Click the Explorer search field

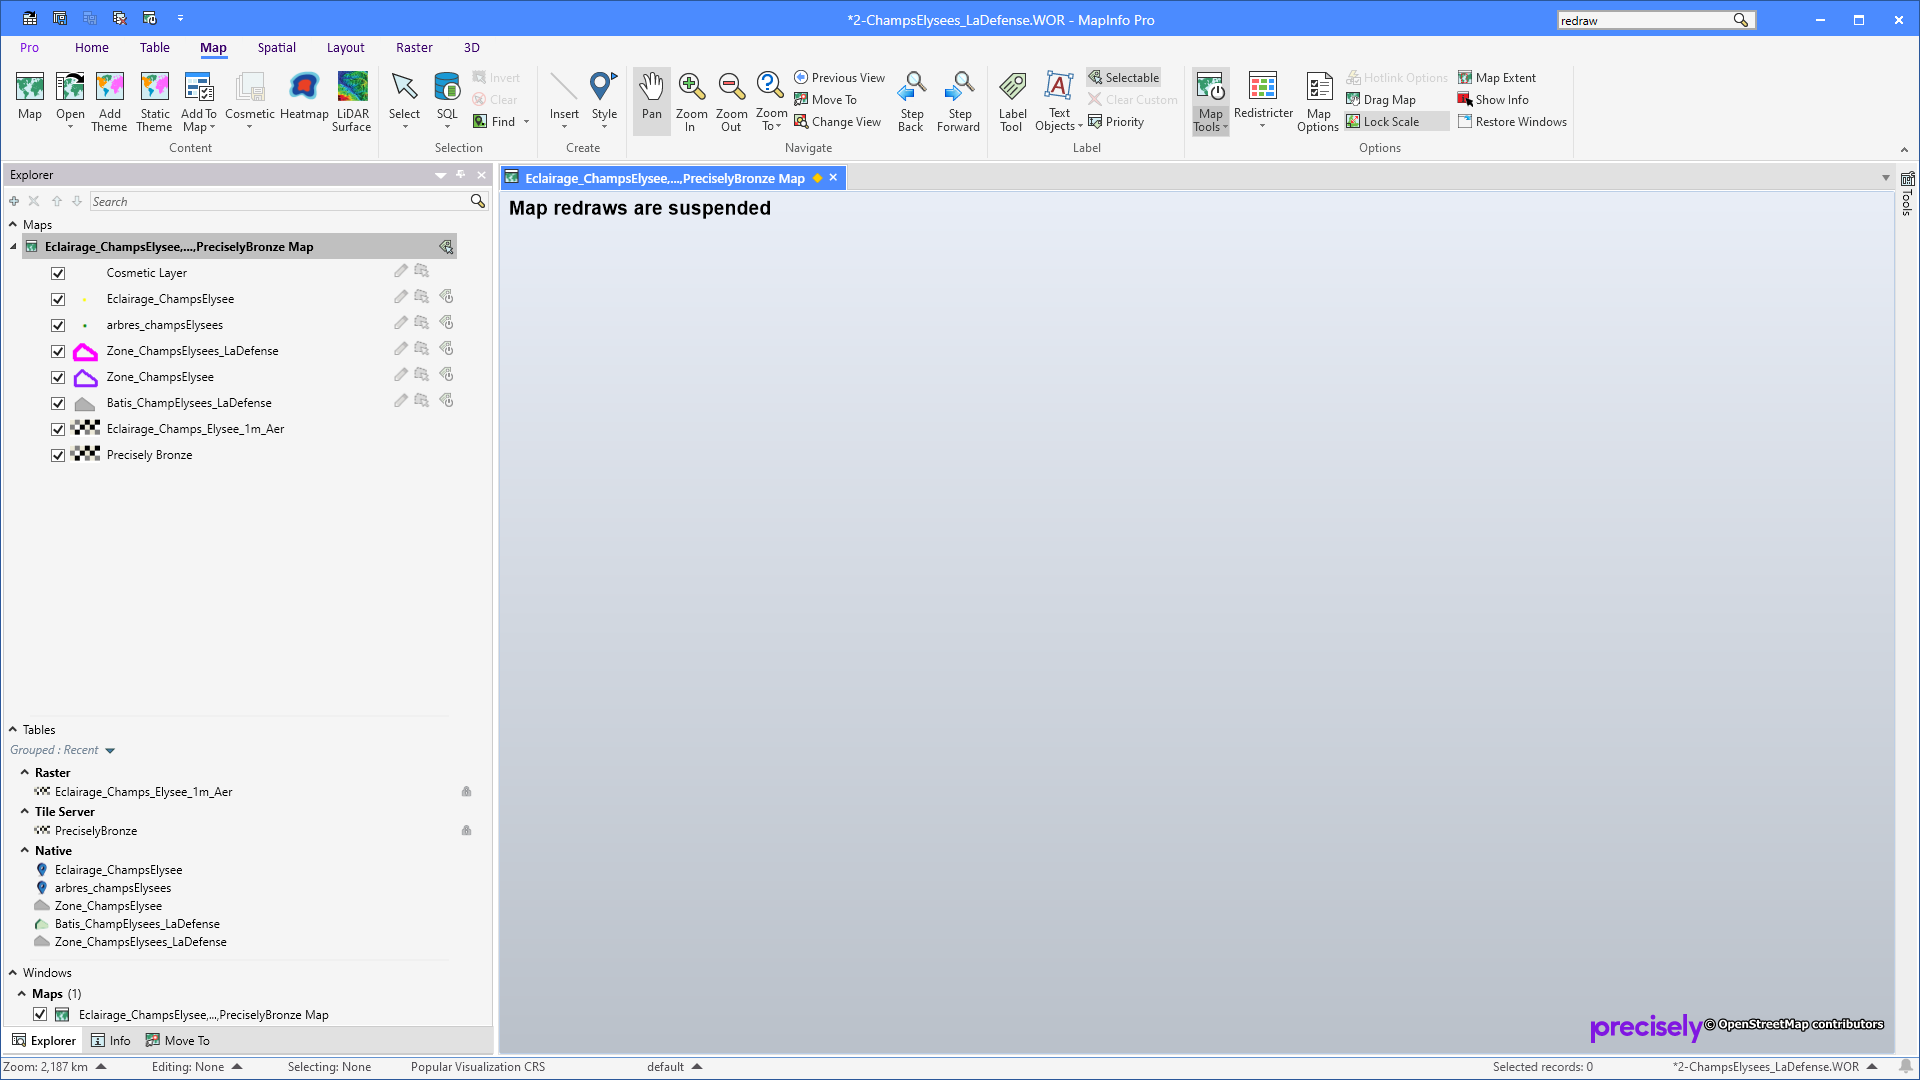coord(279,201)
